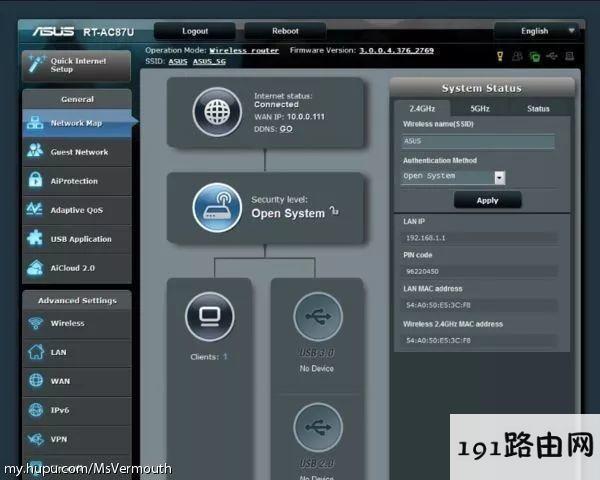Screen dimensions: 600x480
Task: Click the unlocked padlock beside Open System
Action: [334, 210]
